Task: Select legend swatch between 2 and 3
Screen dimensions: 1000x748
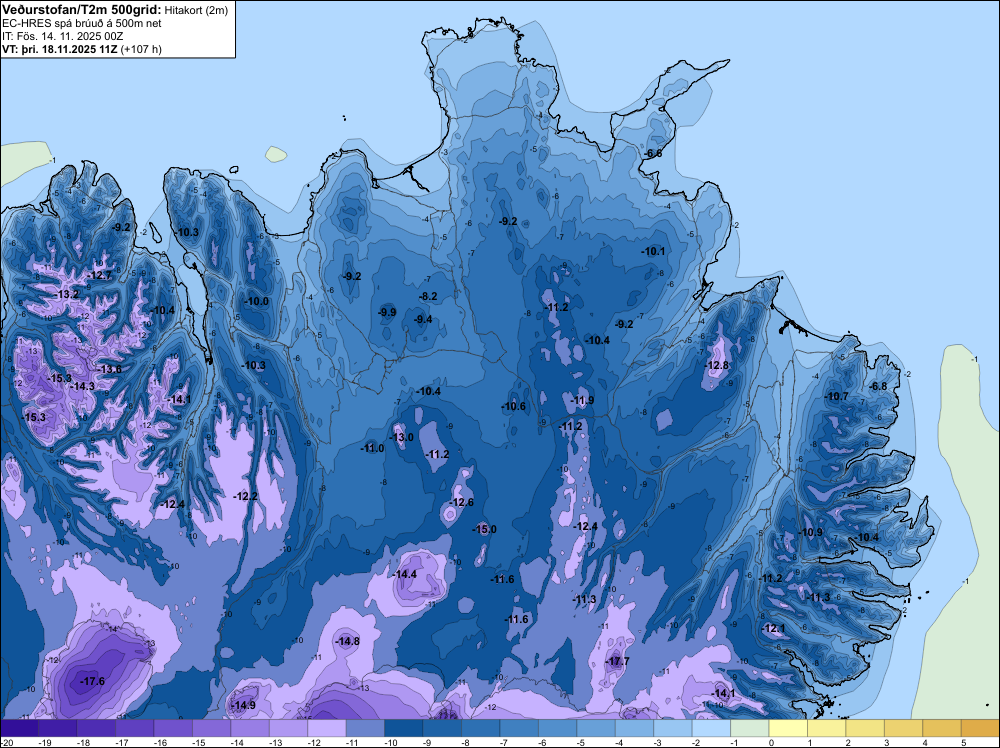Action: coord(865,729)
